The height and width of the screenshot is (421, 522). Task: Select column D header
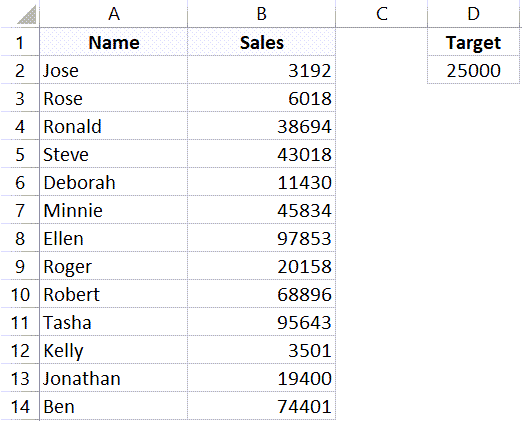click(473, 14)
